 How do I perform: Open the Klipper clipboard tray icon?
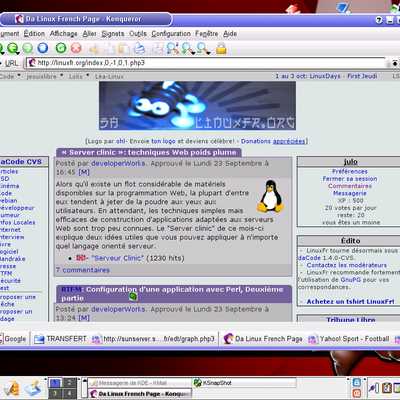click(x=387, y=388)
